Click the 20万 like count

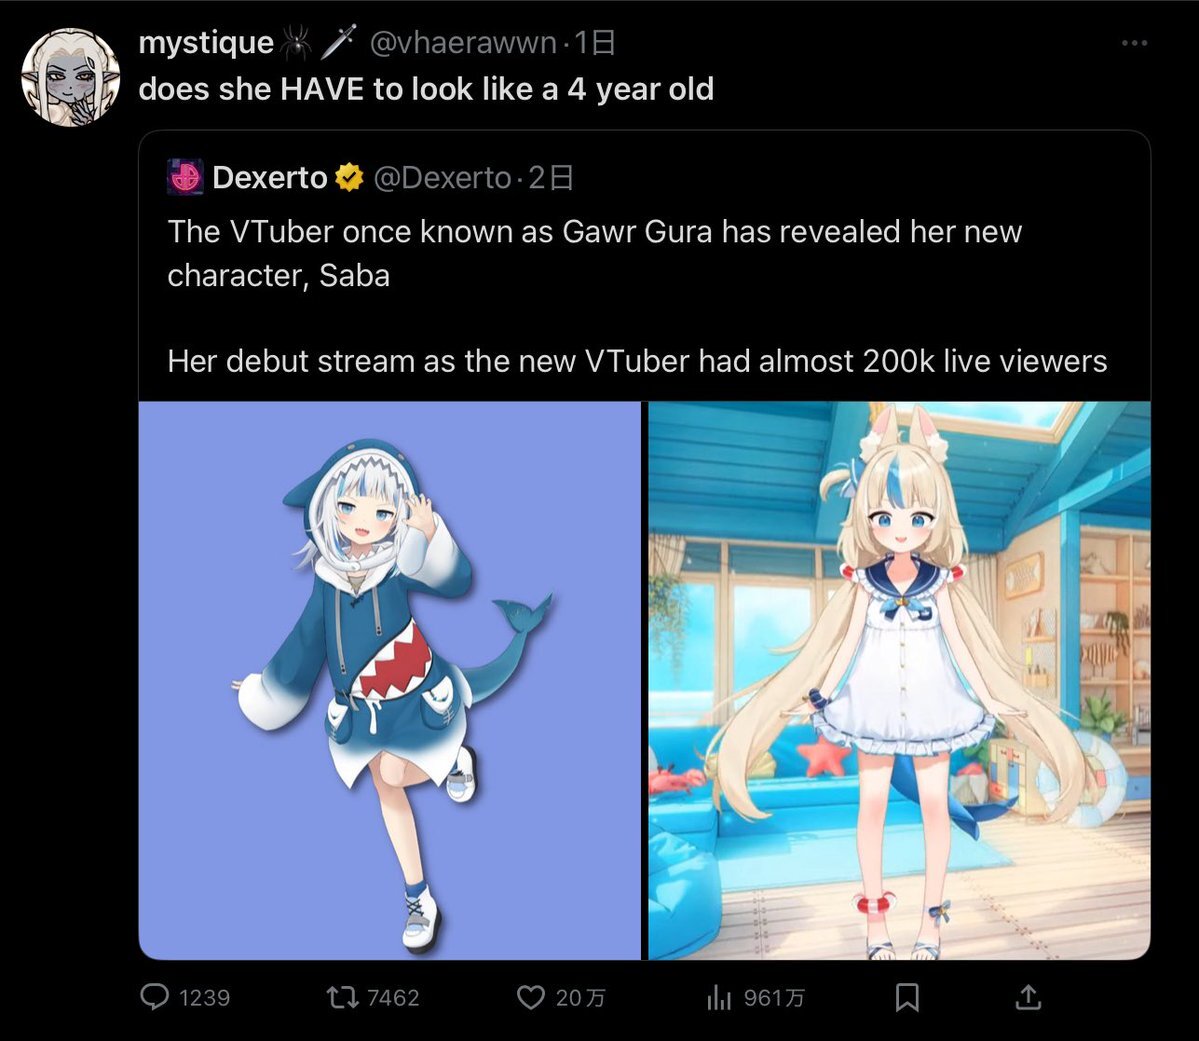[x=580, y=997]
